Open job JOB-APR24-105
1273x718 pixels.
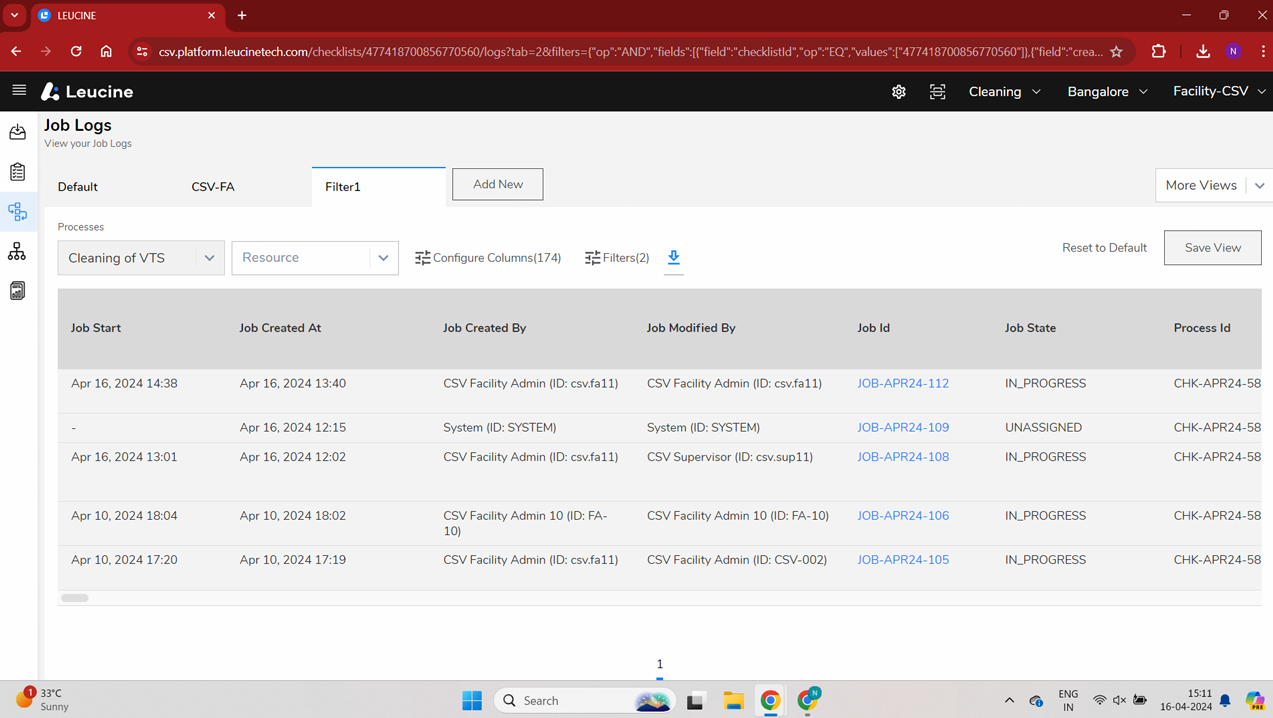click(903, 560)
